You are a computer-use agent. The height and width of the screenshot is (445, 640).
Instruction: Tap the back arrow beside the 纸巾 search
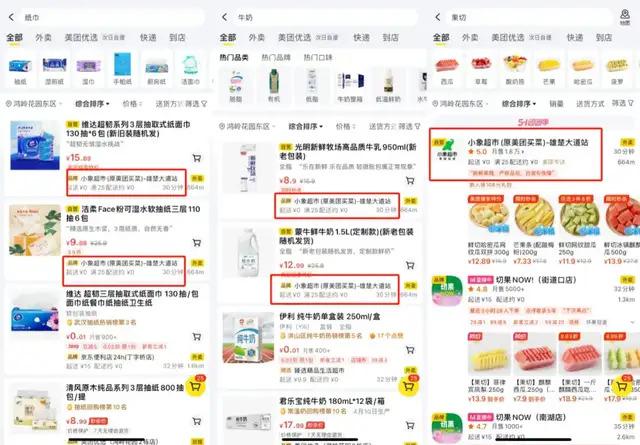tap(11, 17)
